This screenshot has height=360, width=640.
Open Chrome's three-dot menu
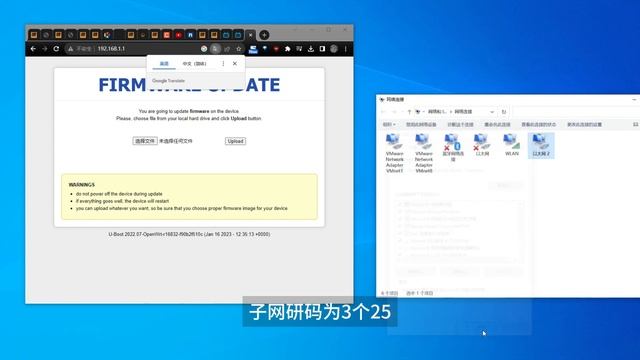345,49
